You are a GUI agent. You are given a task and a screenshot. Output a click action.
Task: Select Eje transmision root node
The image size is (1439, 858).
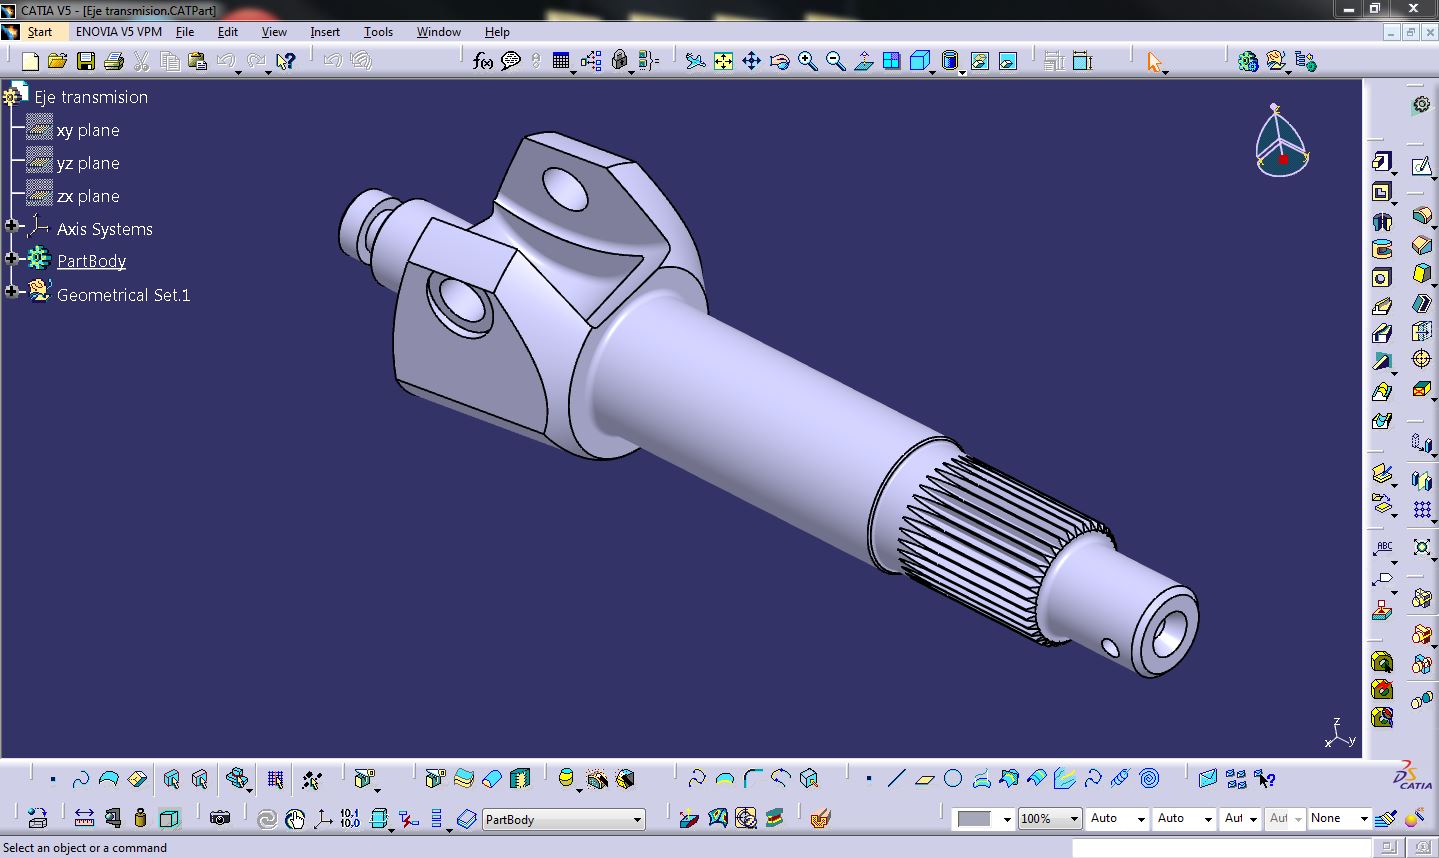[91, 97]
